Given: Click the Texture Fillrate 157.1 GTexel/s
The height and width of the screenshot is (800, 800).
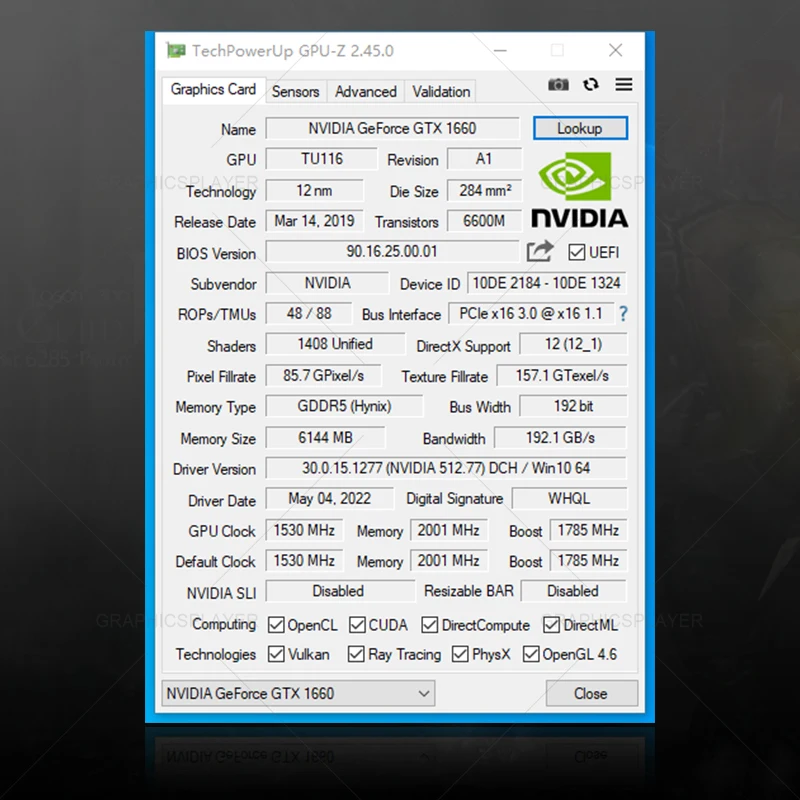Looking at the screenshot, I should coord(562,376).
